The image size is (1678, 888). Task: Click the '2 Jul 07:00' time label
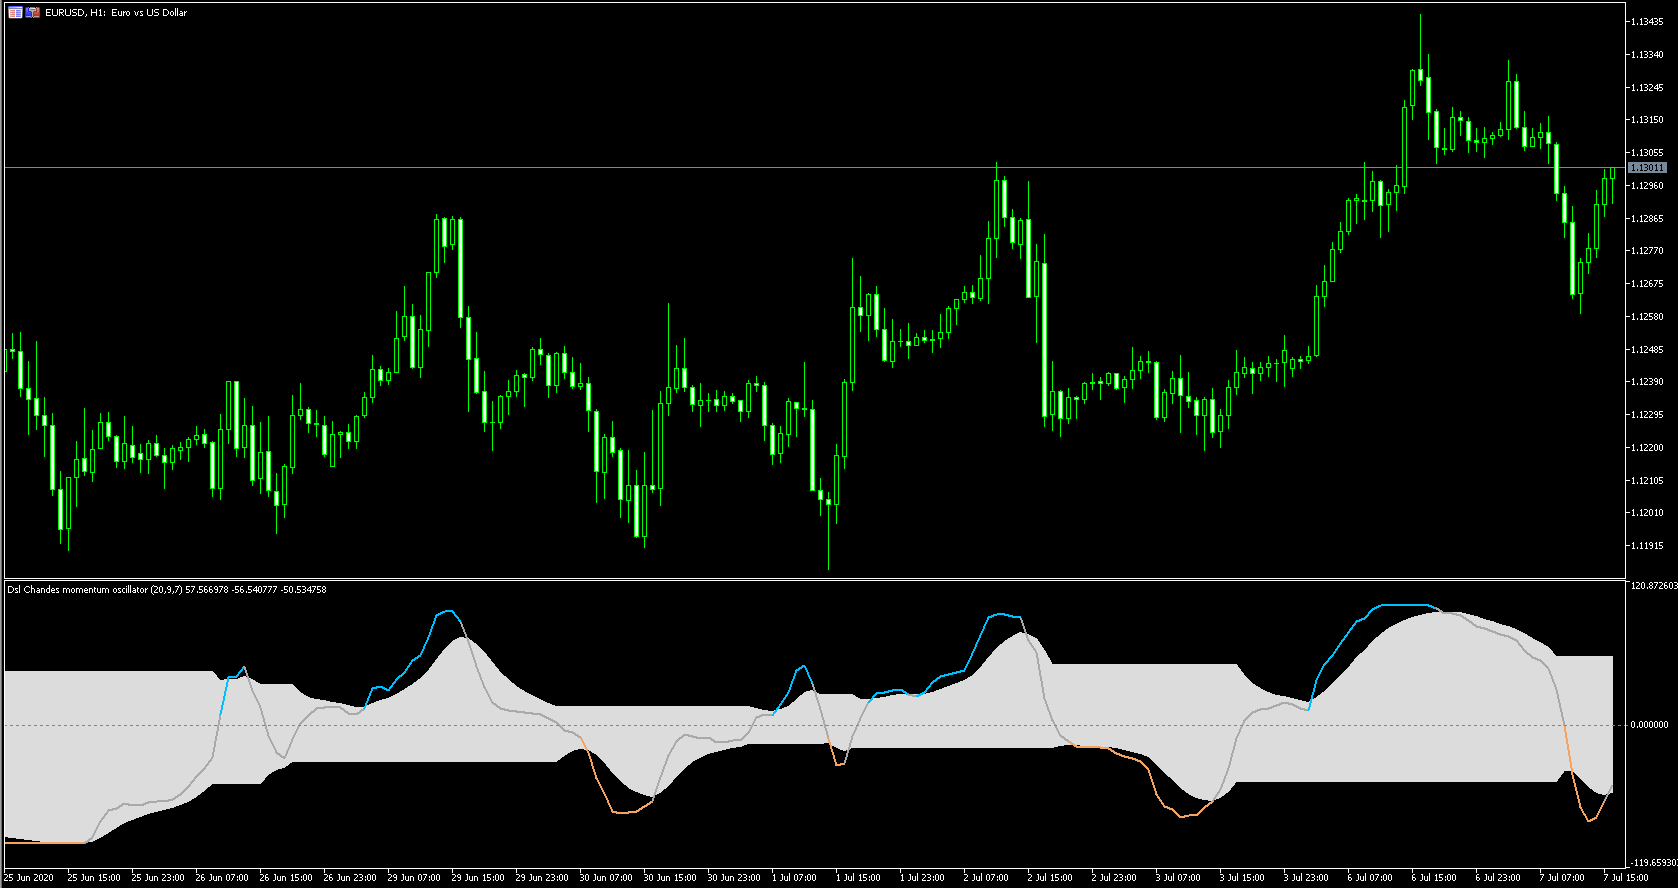tap(986, 878)
